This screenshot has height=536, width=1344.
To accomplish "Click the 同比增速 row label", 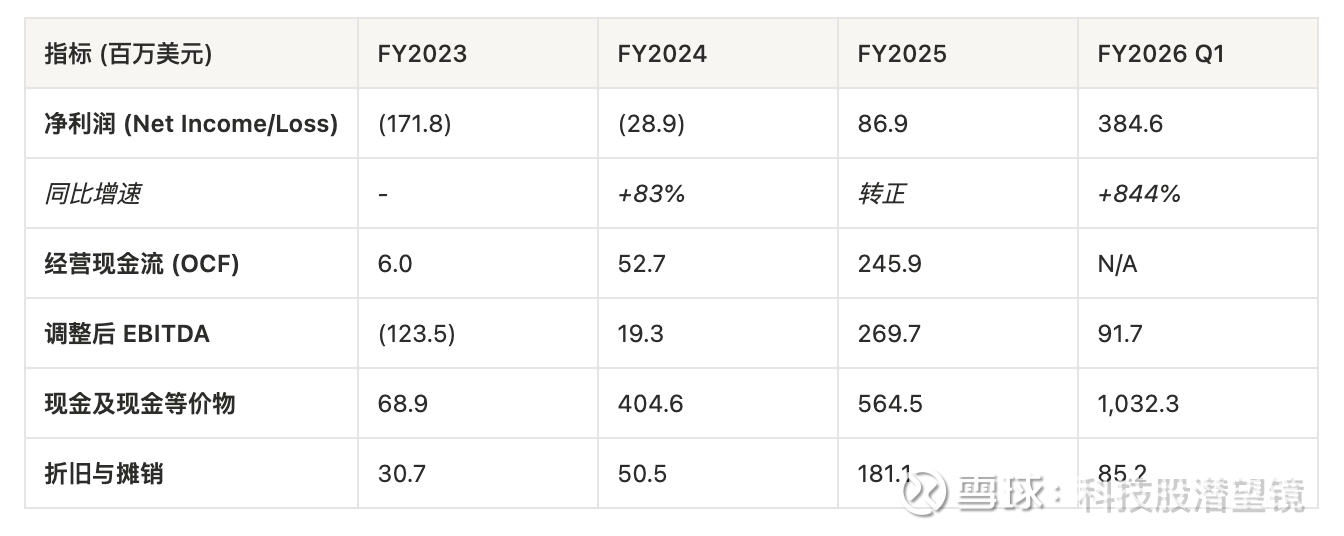I will point(93,194).
